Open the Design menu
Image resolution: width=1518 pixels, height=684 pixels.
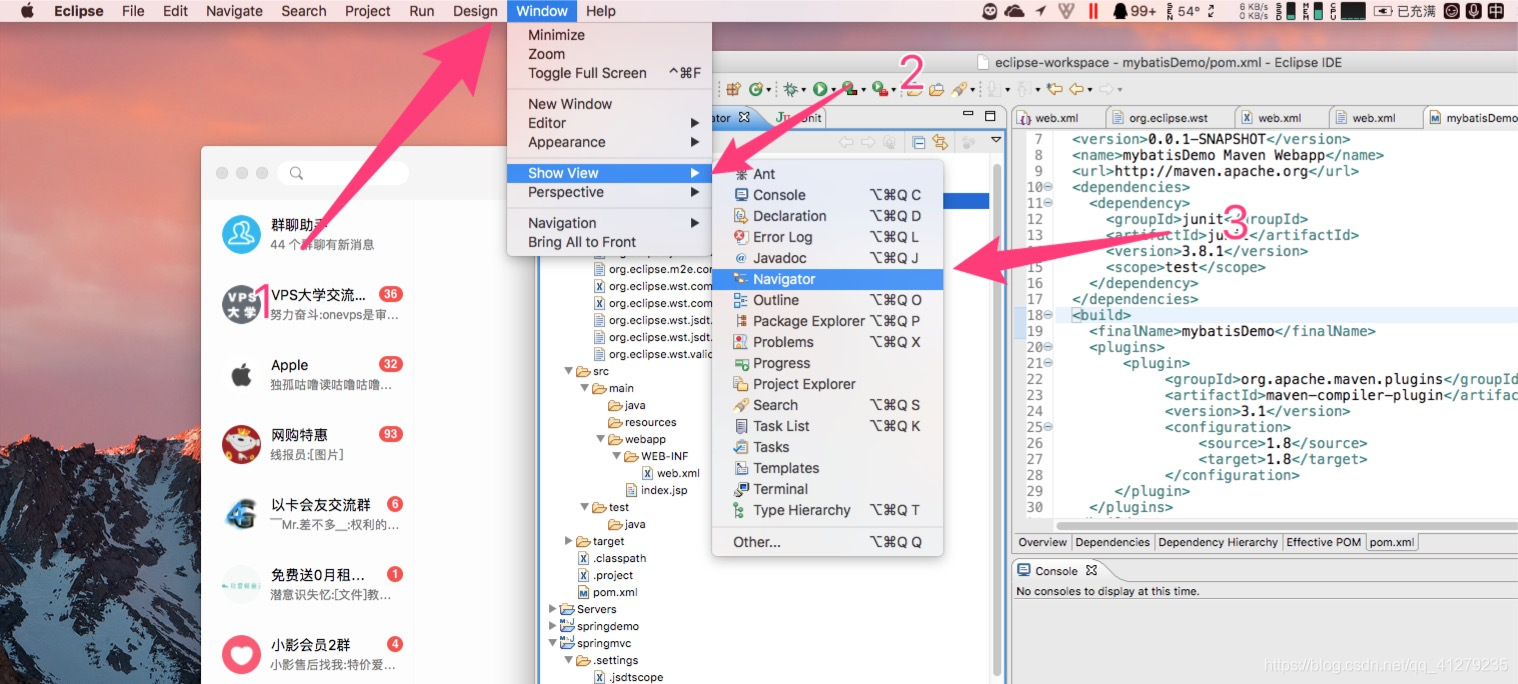pyautogui.click(x=475, y=11)
